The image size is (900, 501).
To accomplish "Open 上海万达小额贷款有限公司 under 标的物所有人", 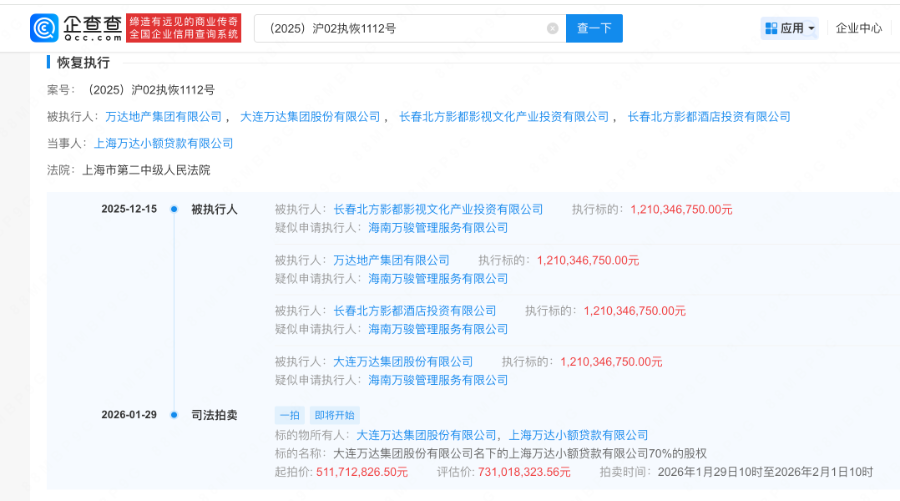I will point(578,435).
